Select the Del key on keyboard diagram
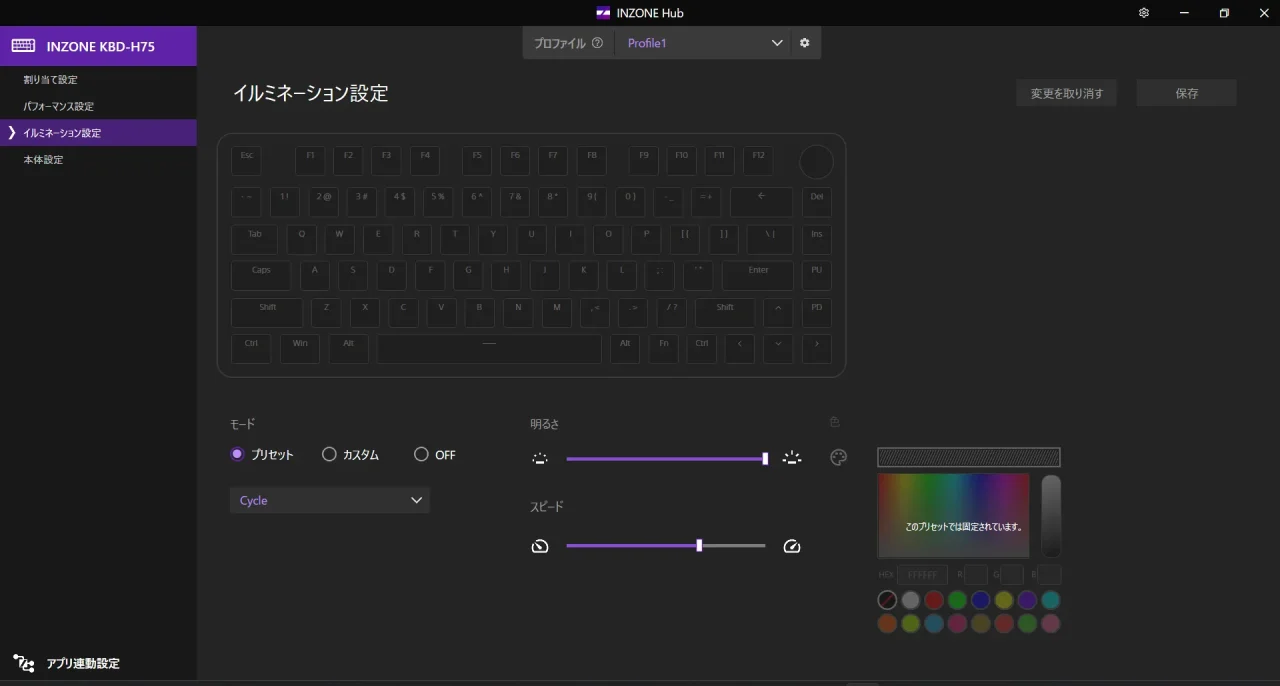 coord(816,201)
